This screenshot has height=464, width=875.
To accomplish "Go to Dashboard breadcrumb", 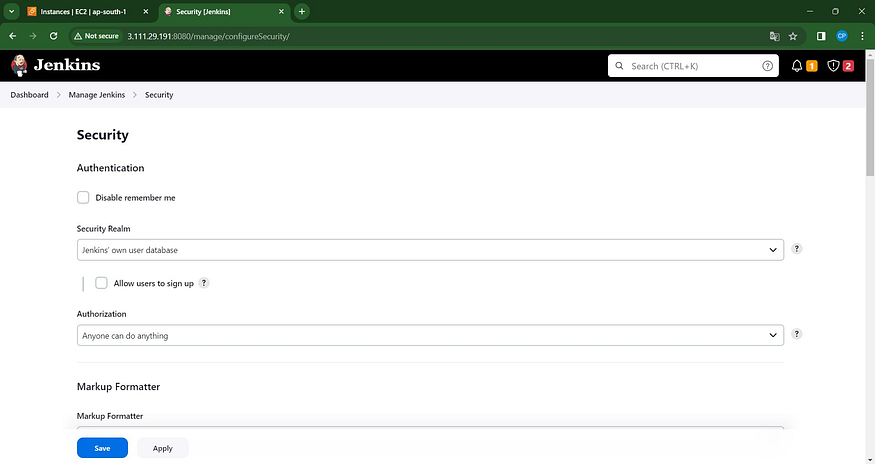I will (x=30, y=95).
